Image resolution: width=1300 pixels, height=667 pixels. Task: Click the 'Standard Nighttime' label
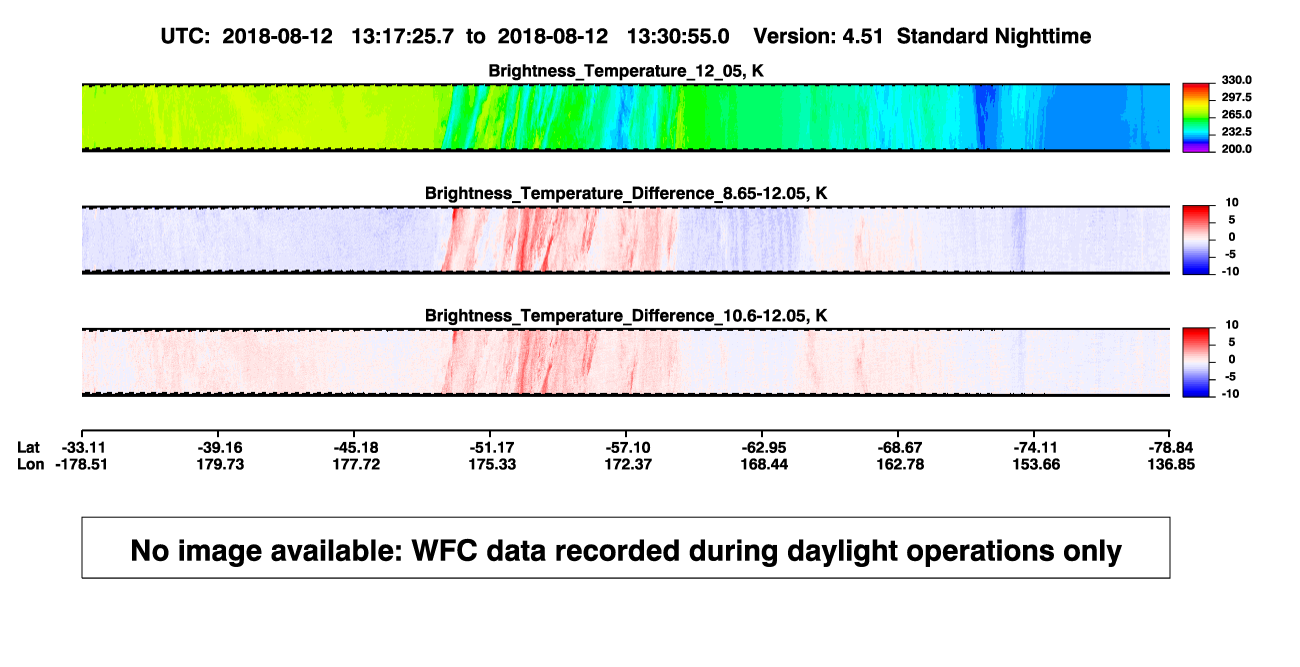[994, 36]
